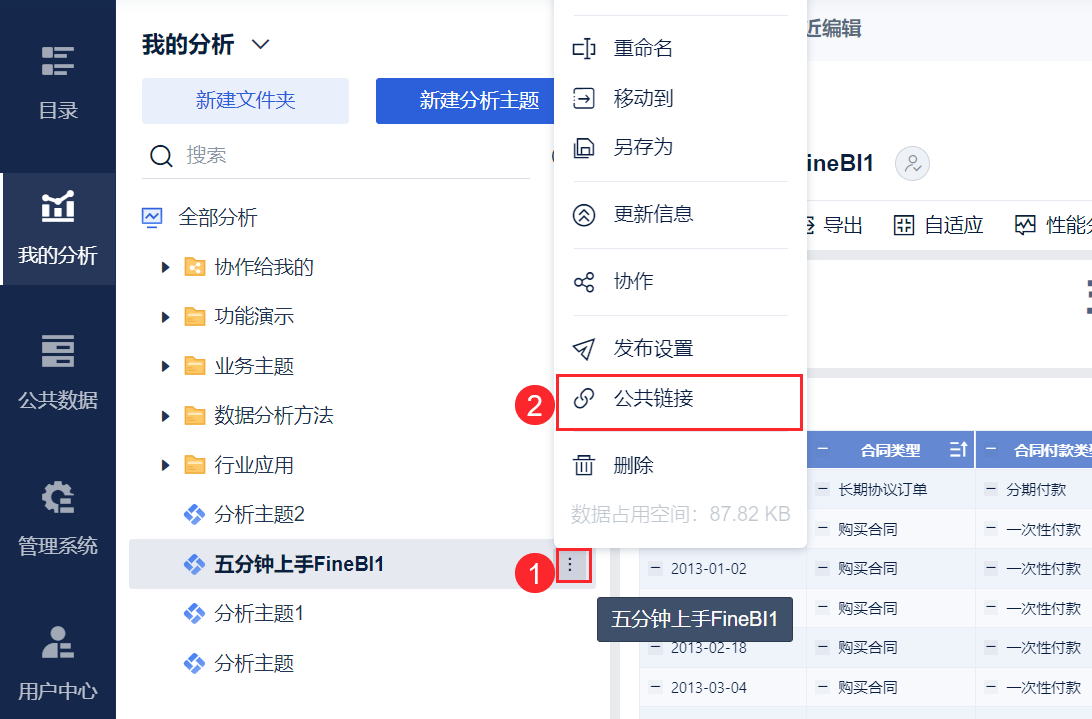Click the 新建文件夹 button
Screen dimensions: 1092x719
(x=245, y=101)
